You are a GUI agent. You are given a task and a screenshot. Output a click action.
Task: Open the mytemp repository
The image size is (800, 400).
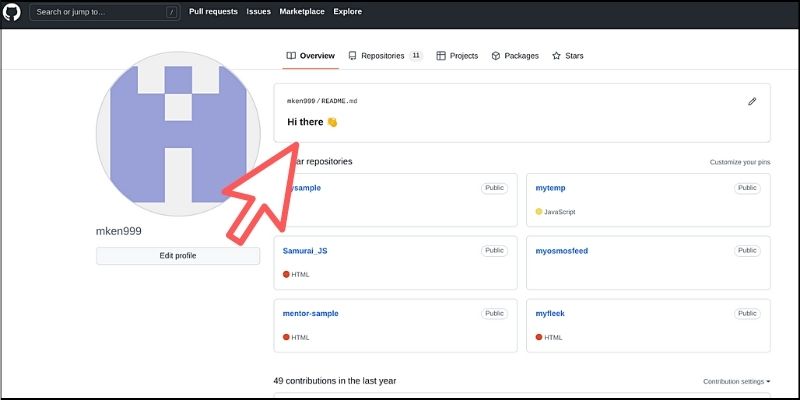pyautogui.click(x=550, y=188)
